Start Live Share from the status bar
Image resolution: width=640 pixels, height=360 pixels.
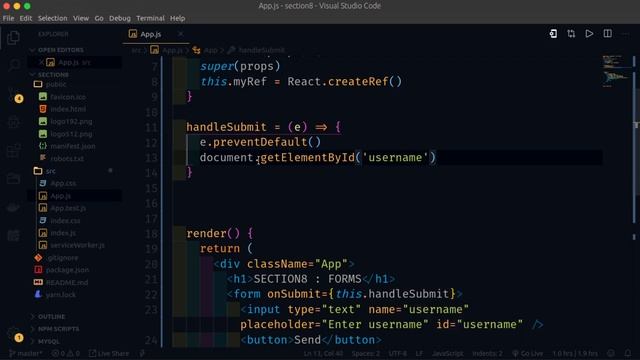(x=109, y=353)
